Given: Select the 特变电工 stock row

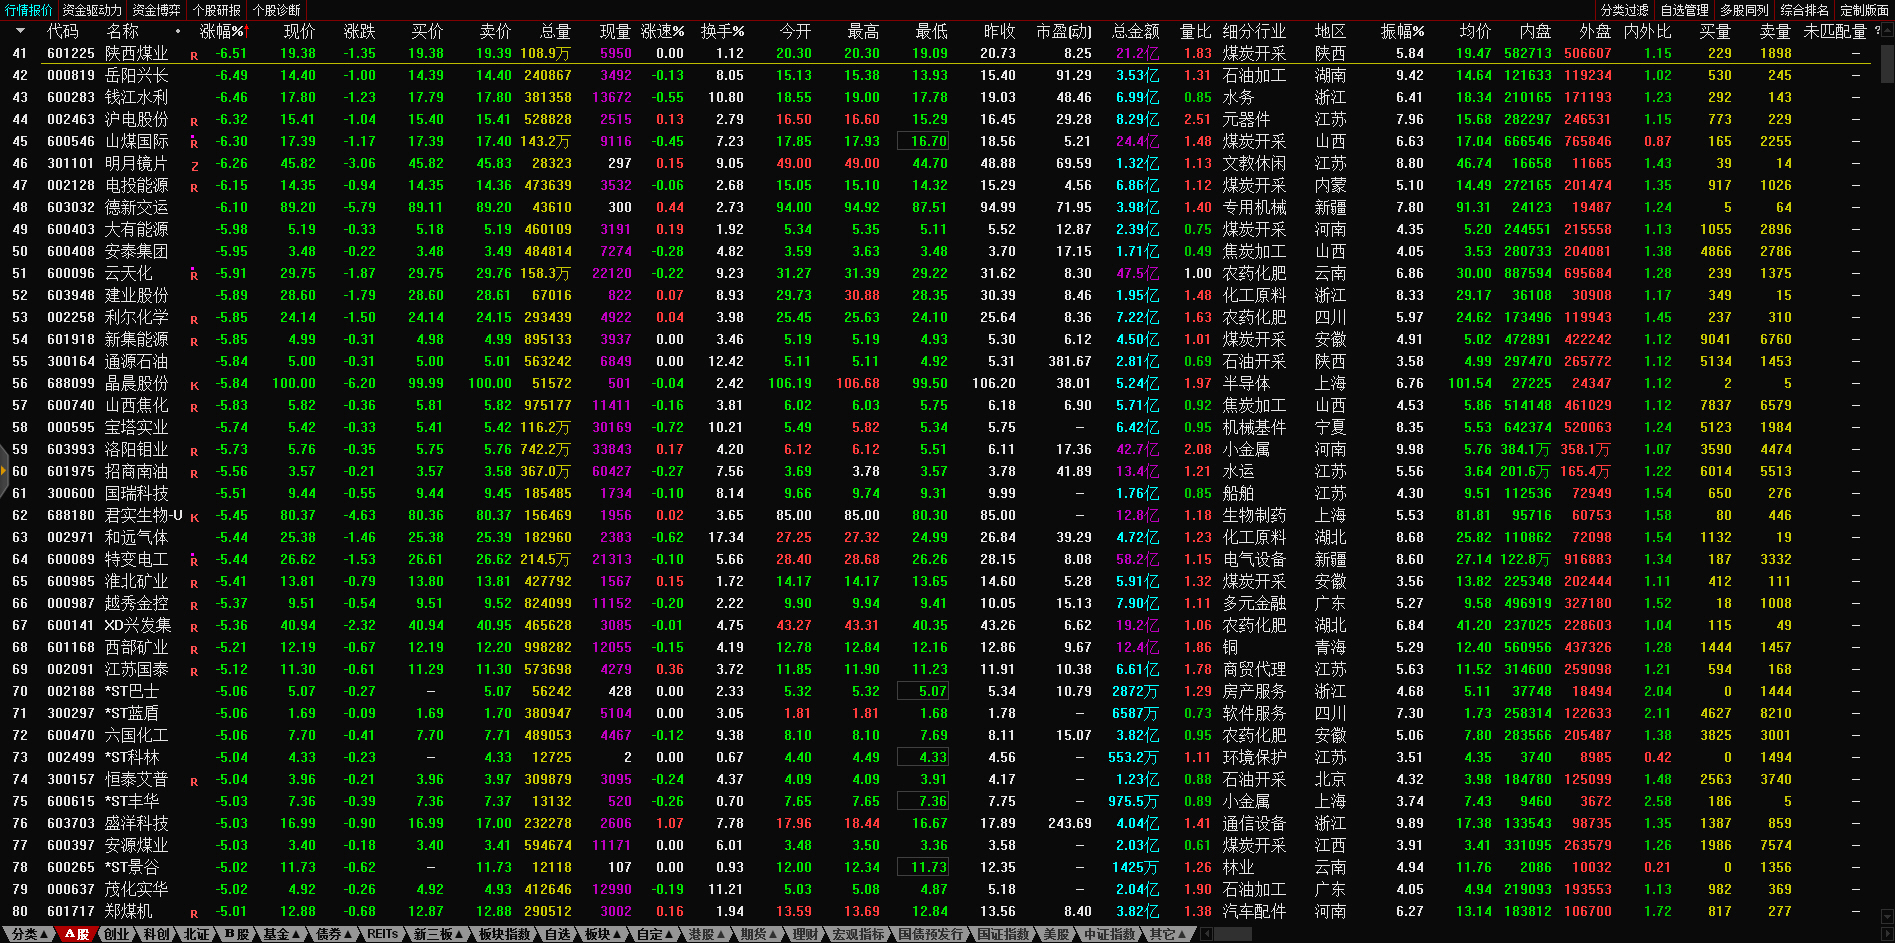Looking at the screenshot, I should pos(136,559).
